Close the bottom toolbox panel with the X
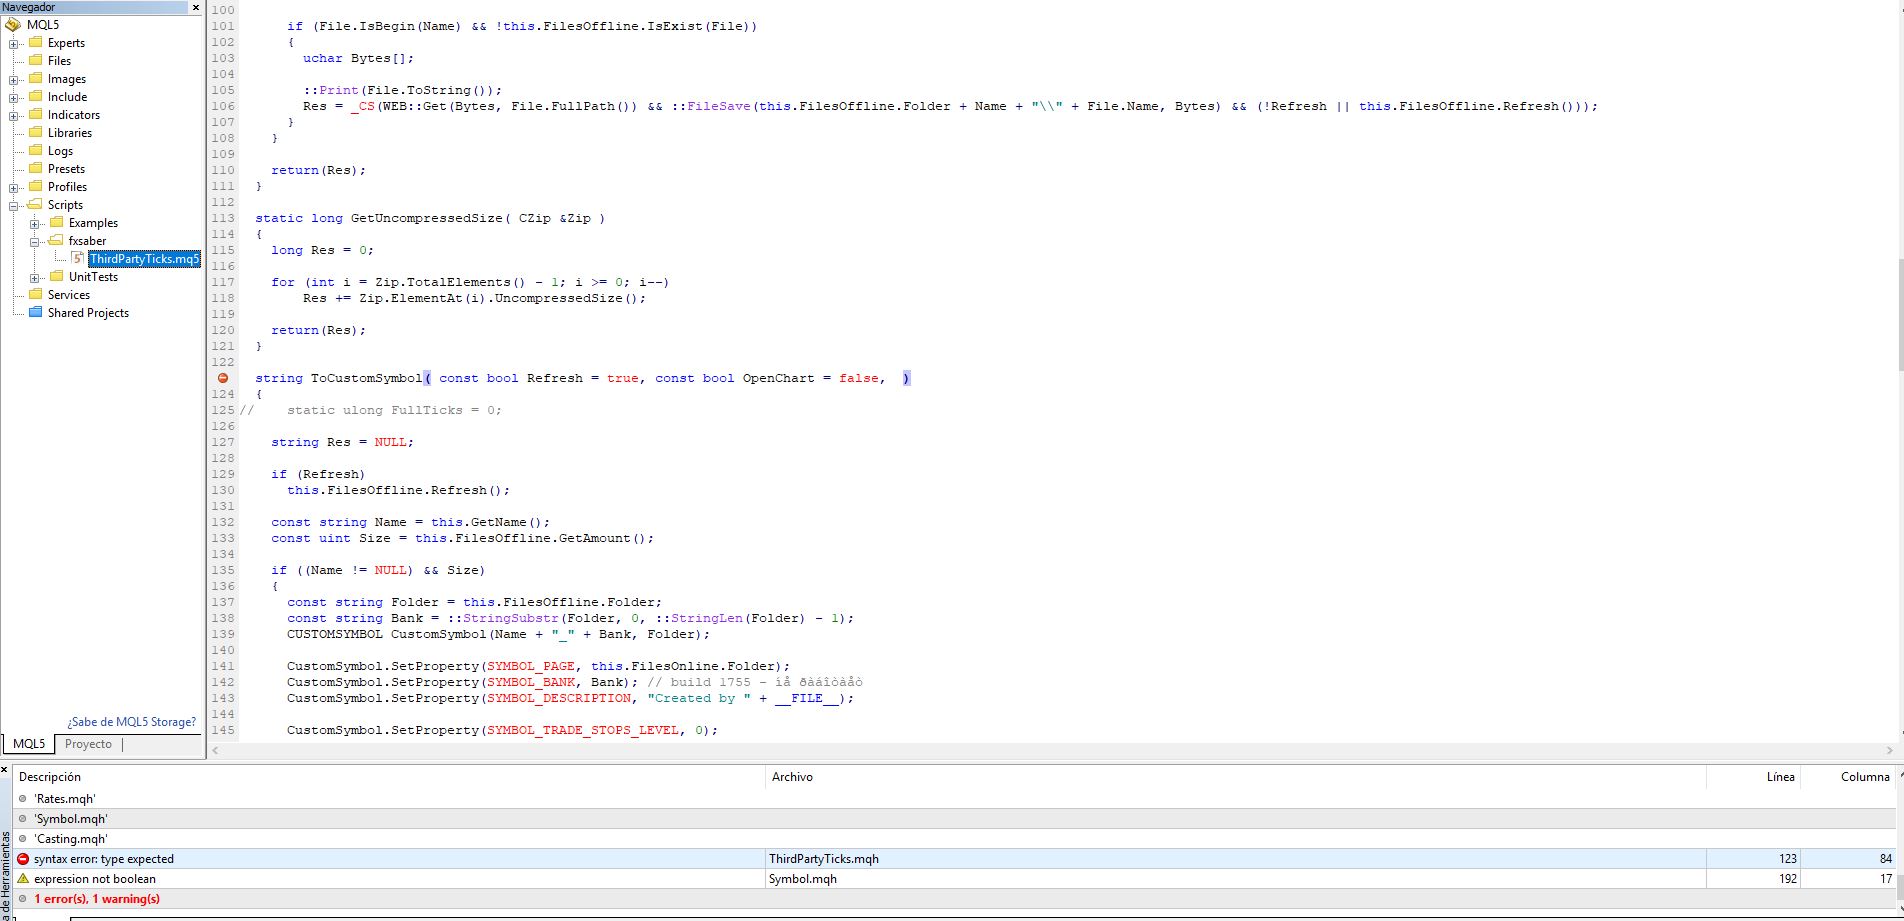Image resolution: width=1904 pixels, height=921 pixels. pyautogui.click(x=5, y=770)
